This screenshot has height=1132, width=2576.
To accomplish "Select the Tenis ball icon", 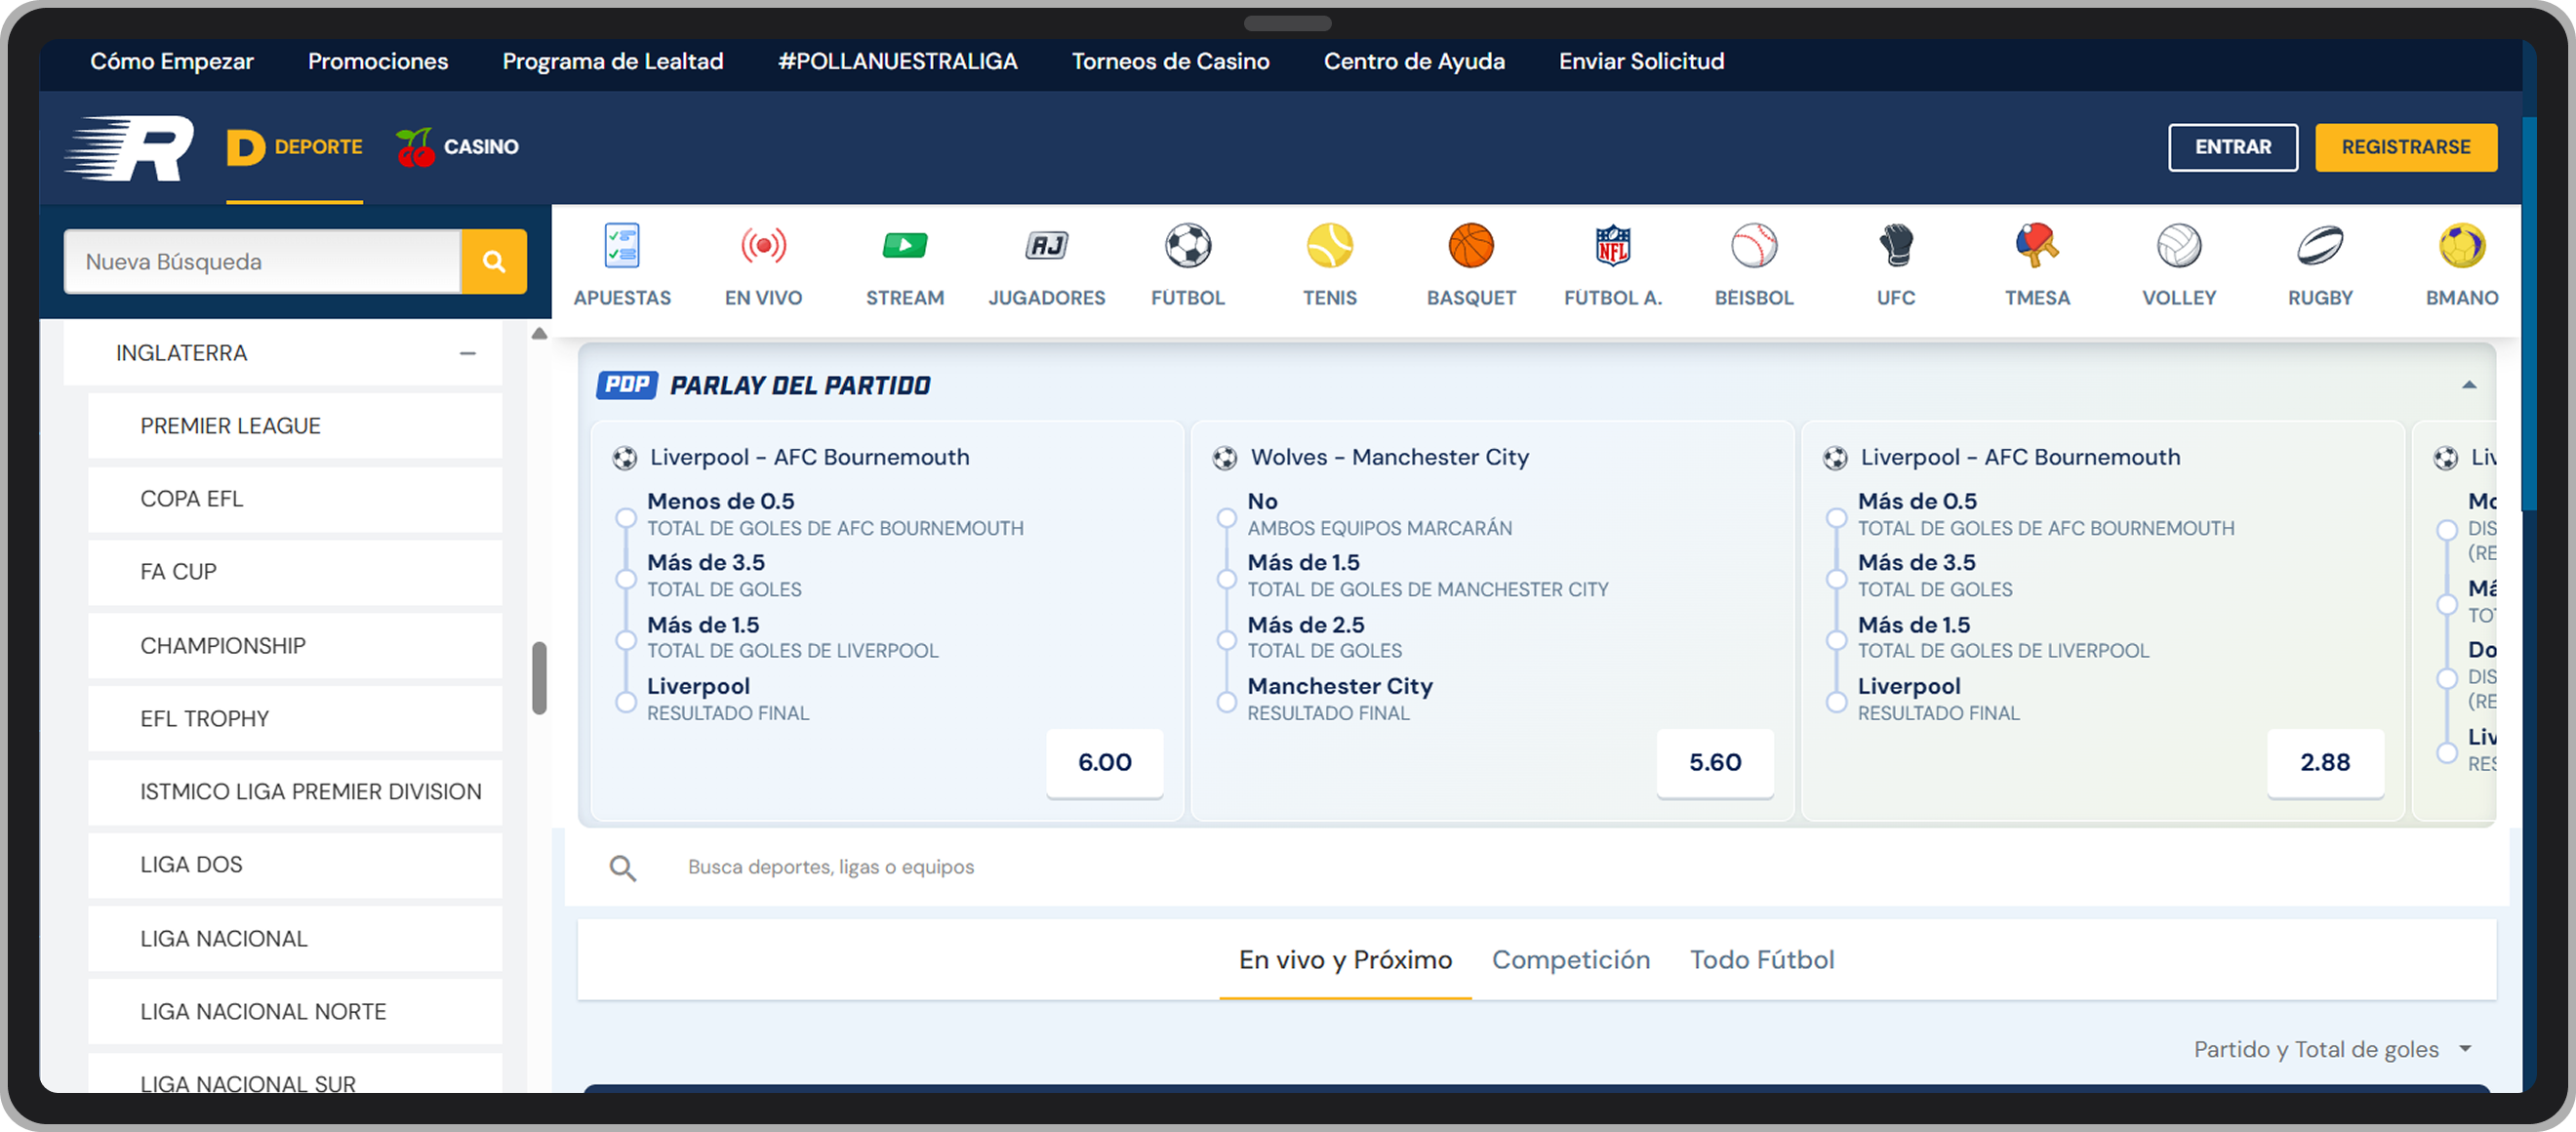I will tap(1329, 246).
